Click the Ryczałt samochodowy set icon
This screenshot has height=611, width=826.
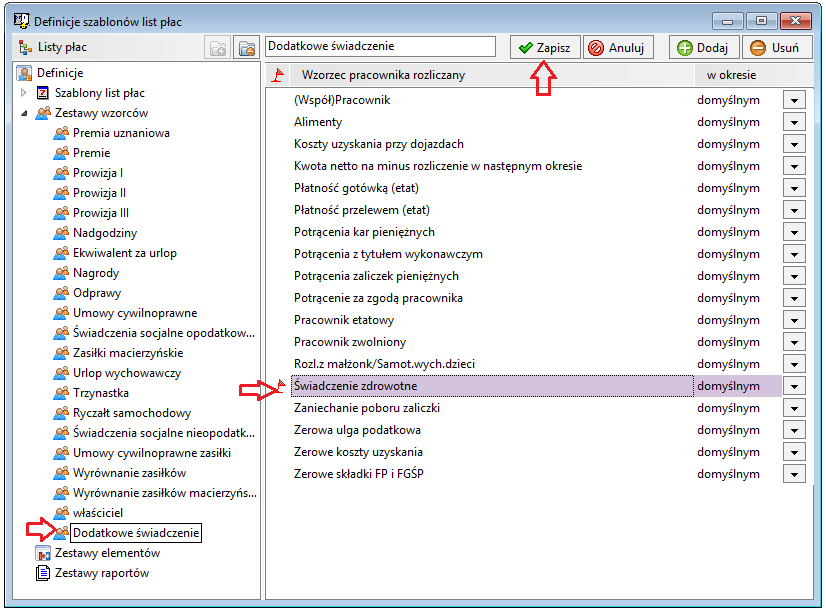[61, 413]
